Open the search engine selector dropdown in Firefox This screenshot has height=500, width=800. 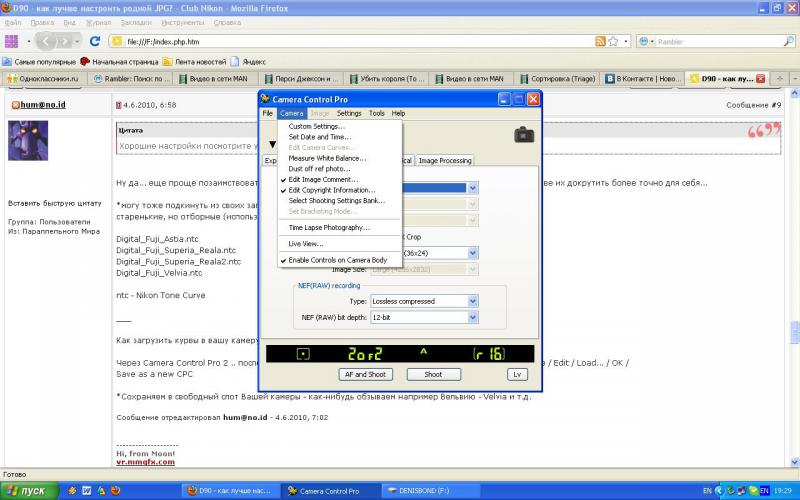pyautogui.click(x=646, y=41)
